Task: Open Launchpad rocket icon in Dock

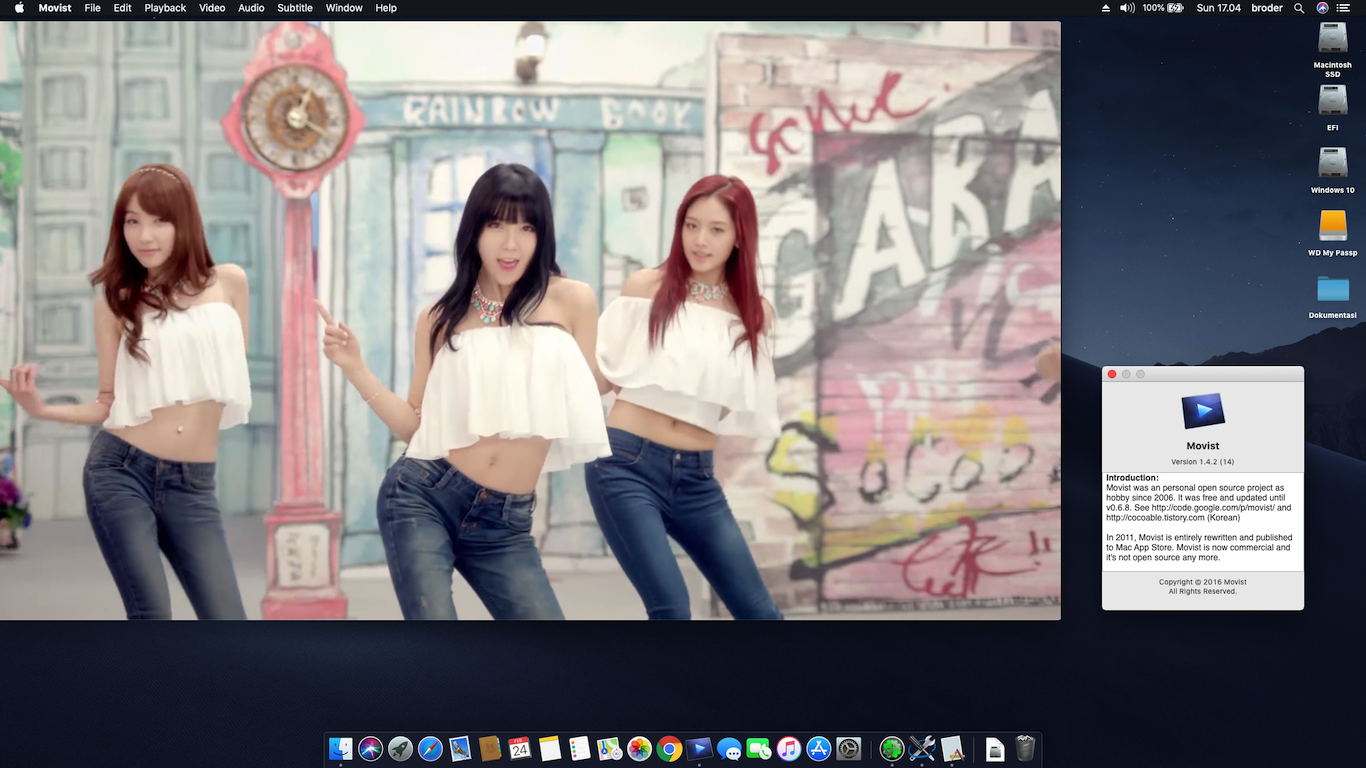Action: point(401,748)
